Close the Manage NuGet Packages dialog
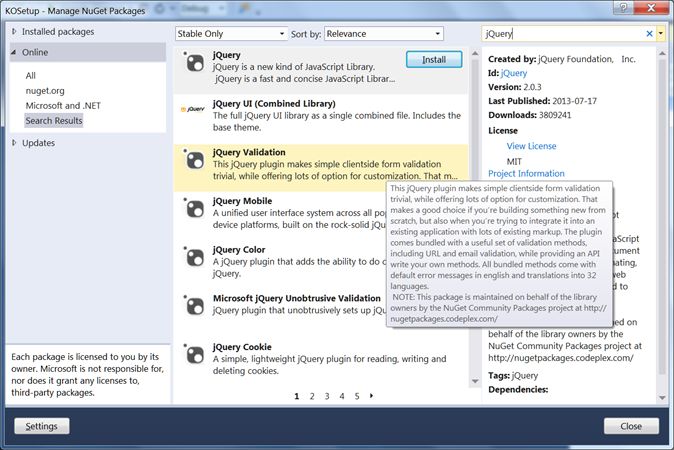674x450 pixels. pos(631,426)
